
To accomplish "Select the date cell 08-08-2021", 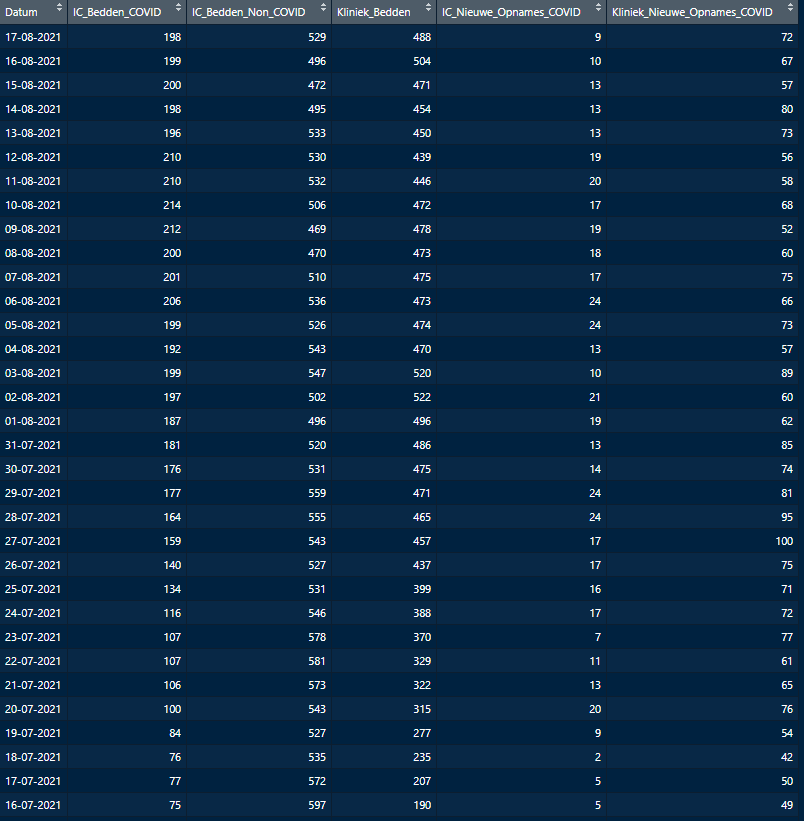I will coord(33,253).
